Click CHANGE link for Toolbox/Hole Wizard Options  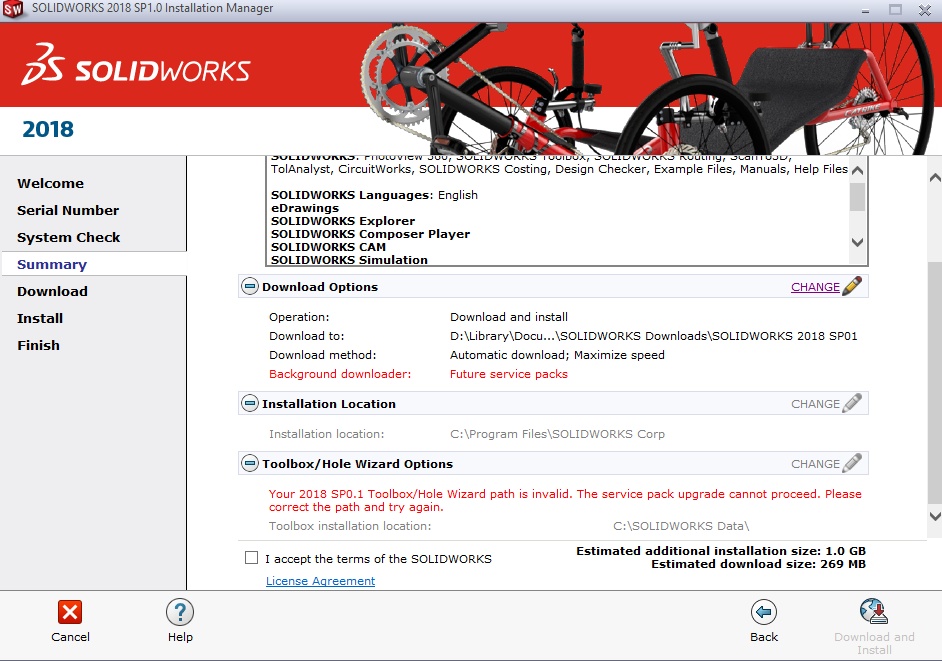pyautogui.click(x=815, y=464)
